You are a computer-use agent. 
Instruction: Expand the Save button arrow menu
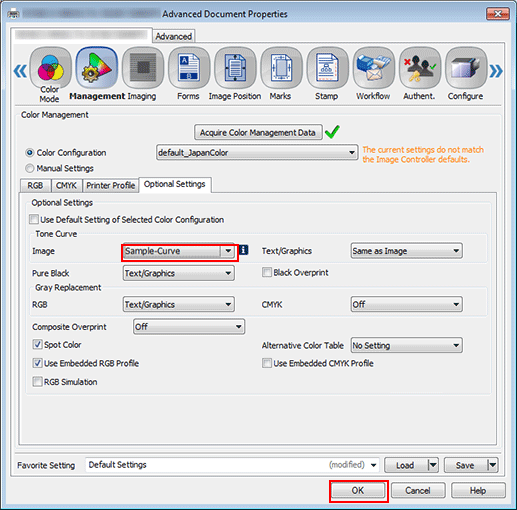point(492,465)
